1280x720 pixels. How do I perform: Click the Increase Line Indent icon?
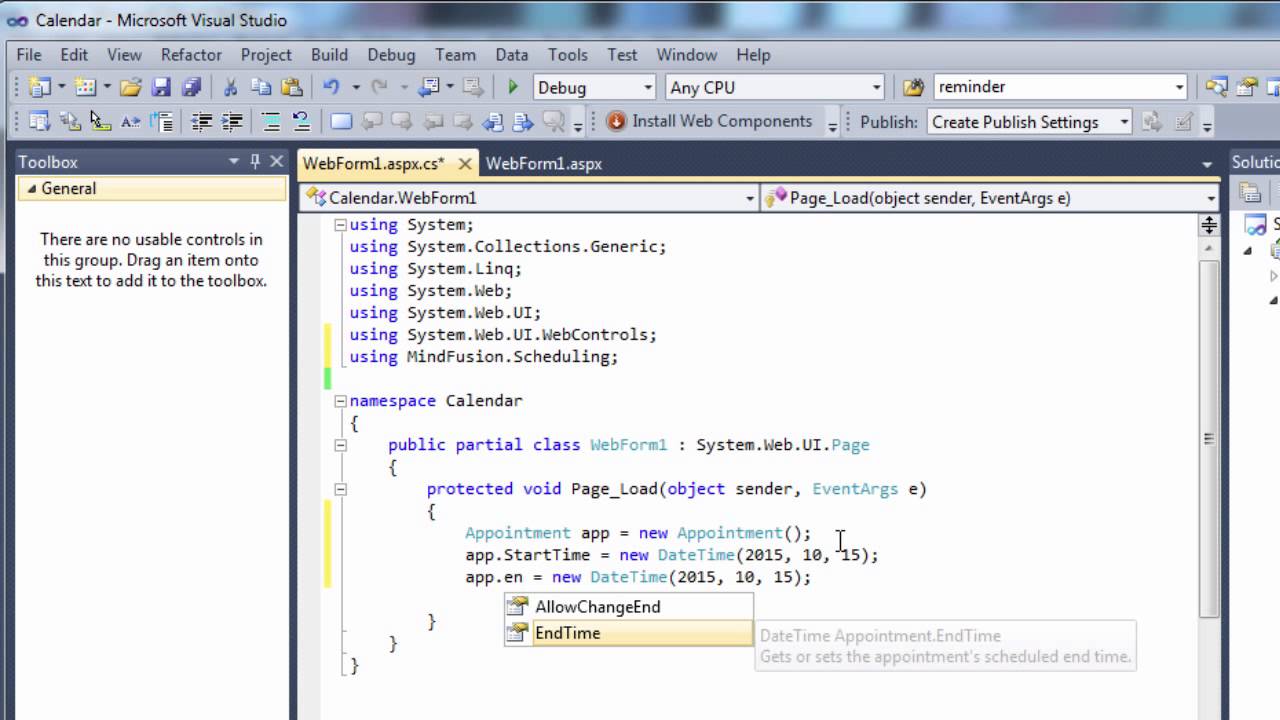[x=232, y=122]
